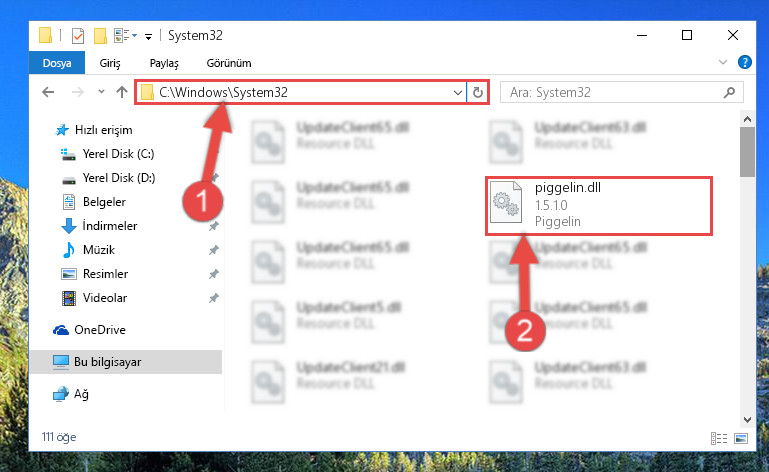Unpin Müzik using its pin icon
This screenshot has height=472, width=769.
click(x=213, y=250)
